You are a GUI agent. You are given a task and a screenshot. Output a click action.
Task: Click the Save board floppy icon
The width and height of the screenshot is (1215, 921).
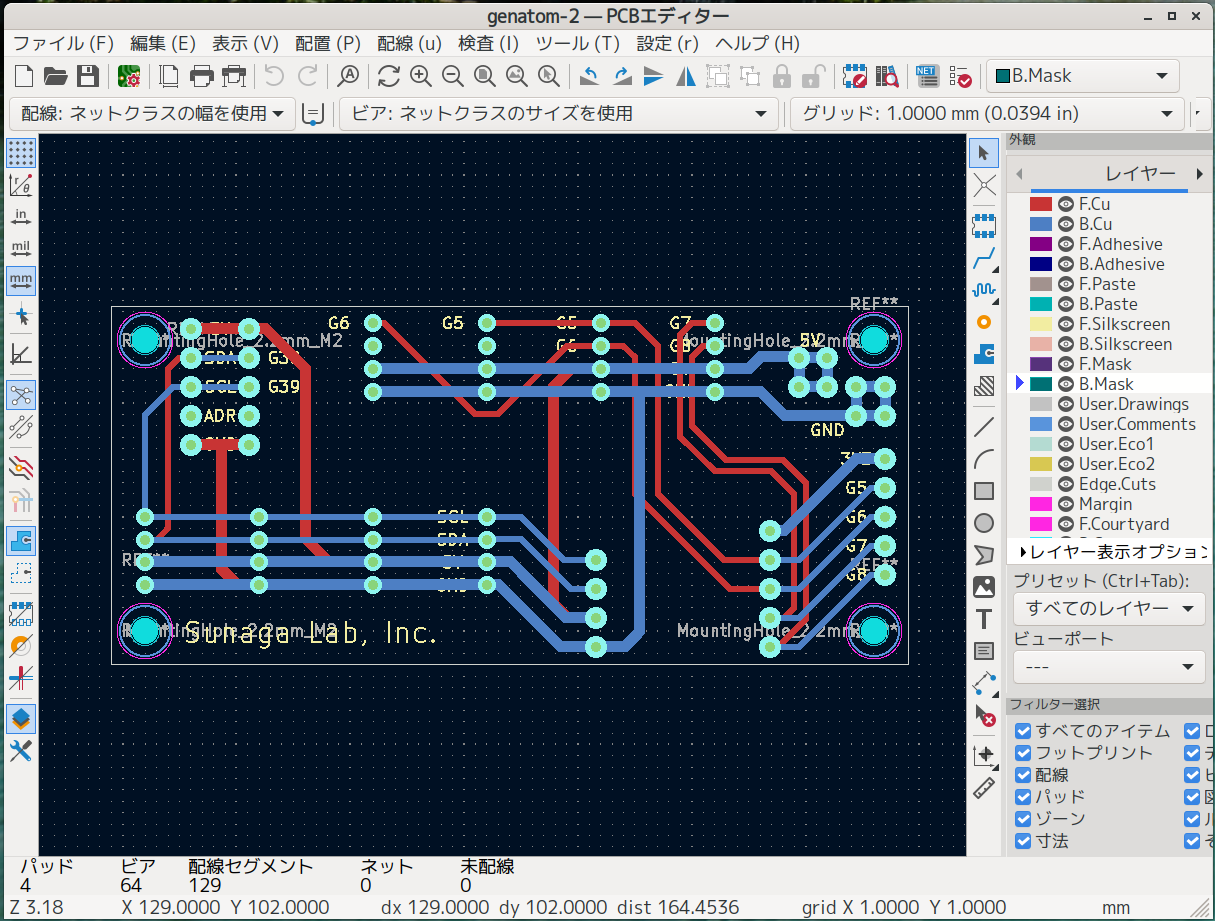(88, 76)
